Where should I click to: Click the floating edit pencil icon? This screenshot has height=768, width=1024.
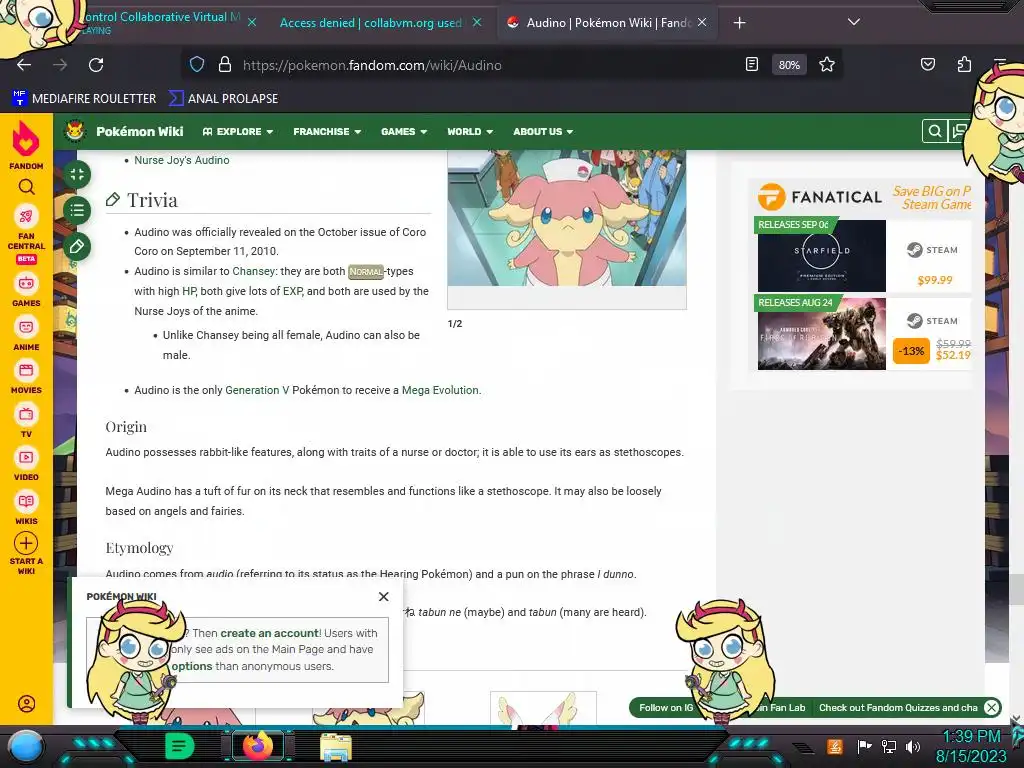pos(77,246)
